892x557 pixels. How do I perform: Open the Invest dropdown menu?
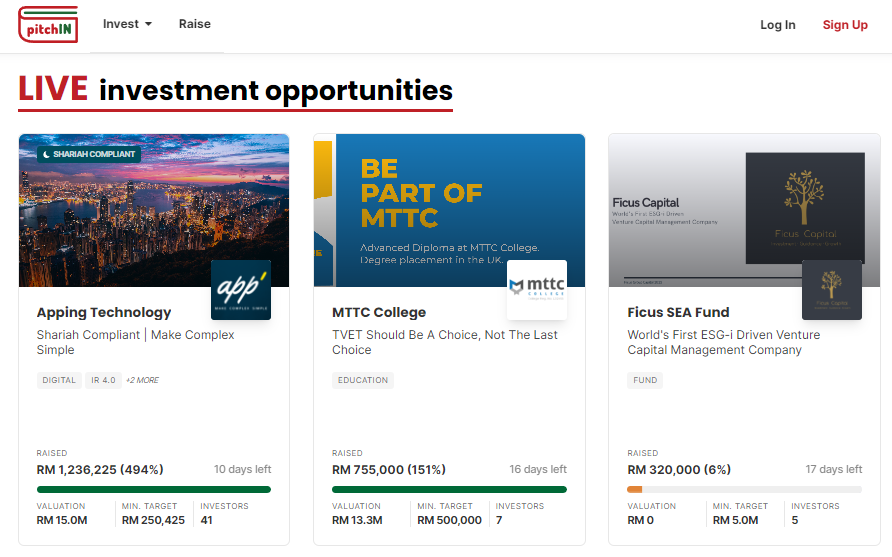[127, 24]
